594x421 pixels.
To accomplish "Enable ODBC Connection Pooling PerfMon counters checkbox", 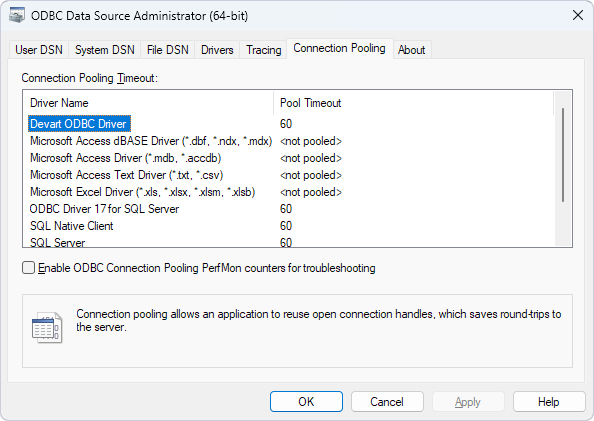I will (28, 268).
